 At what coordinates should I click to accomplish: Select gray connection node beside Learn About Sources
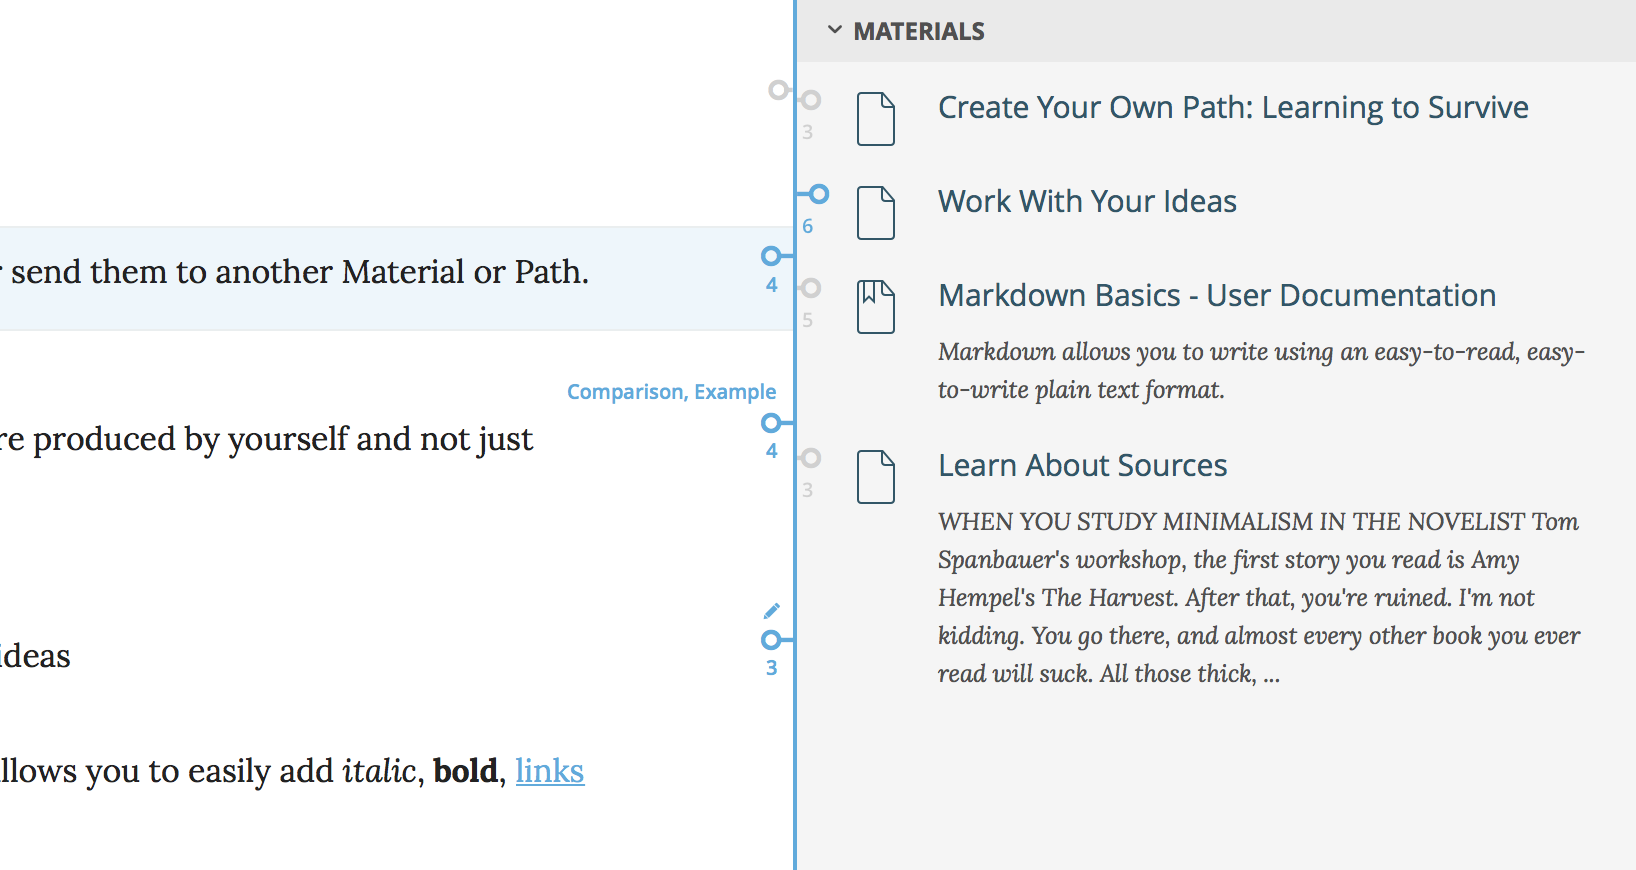tap(811, 458)
